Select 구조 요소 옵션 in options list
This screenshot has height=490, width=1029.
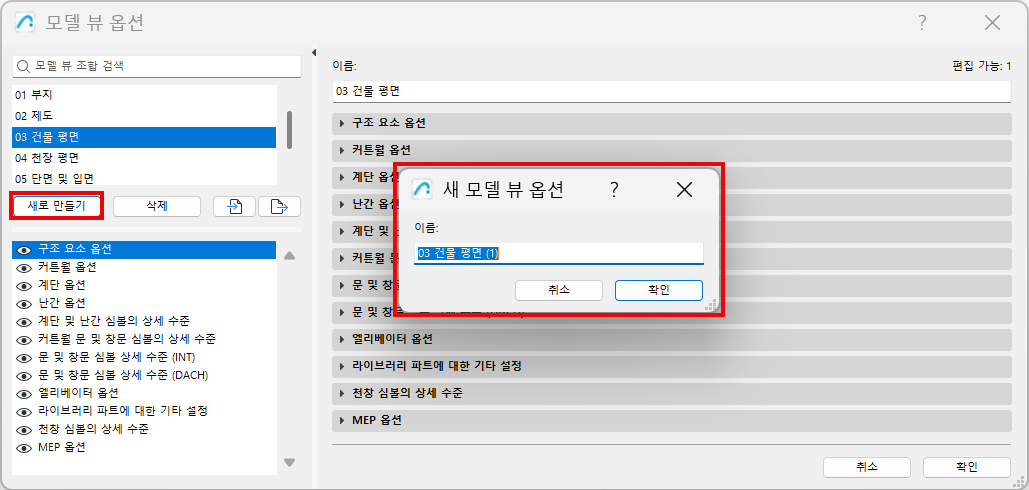[144, 250]
